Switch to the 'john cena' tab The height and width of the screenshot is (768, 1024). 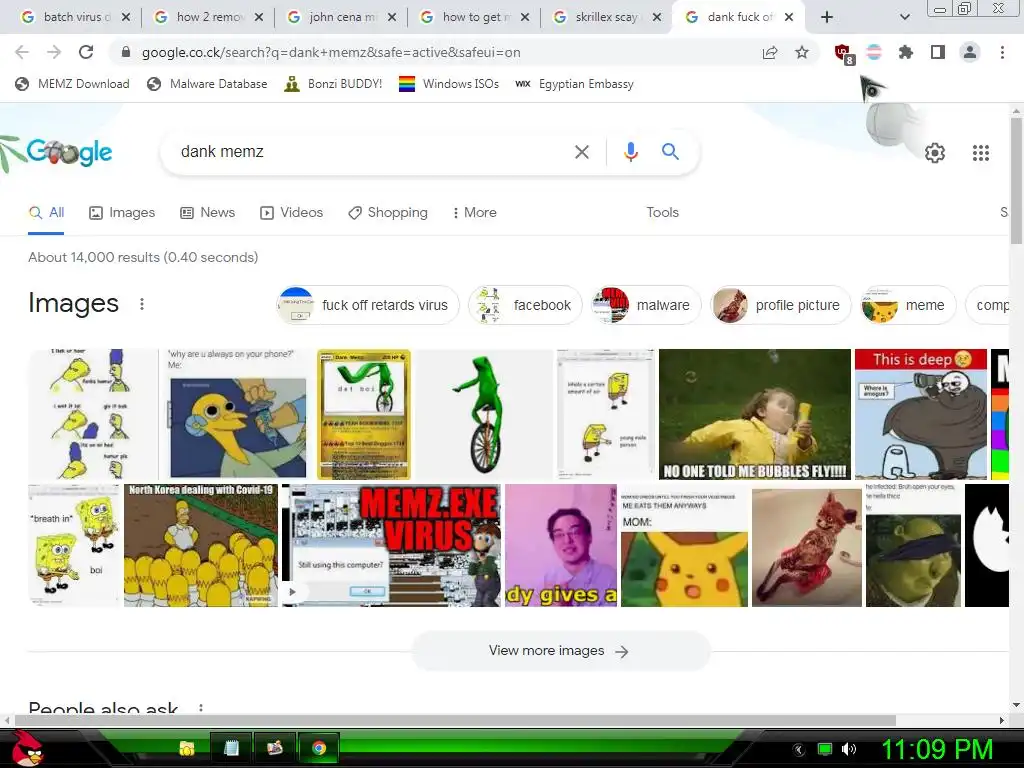340,17
